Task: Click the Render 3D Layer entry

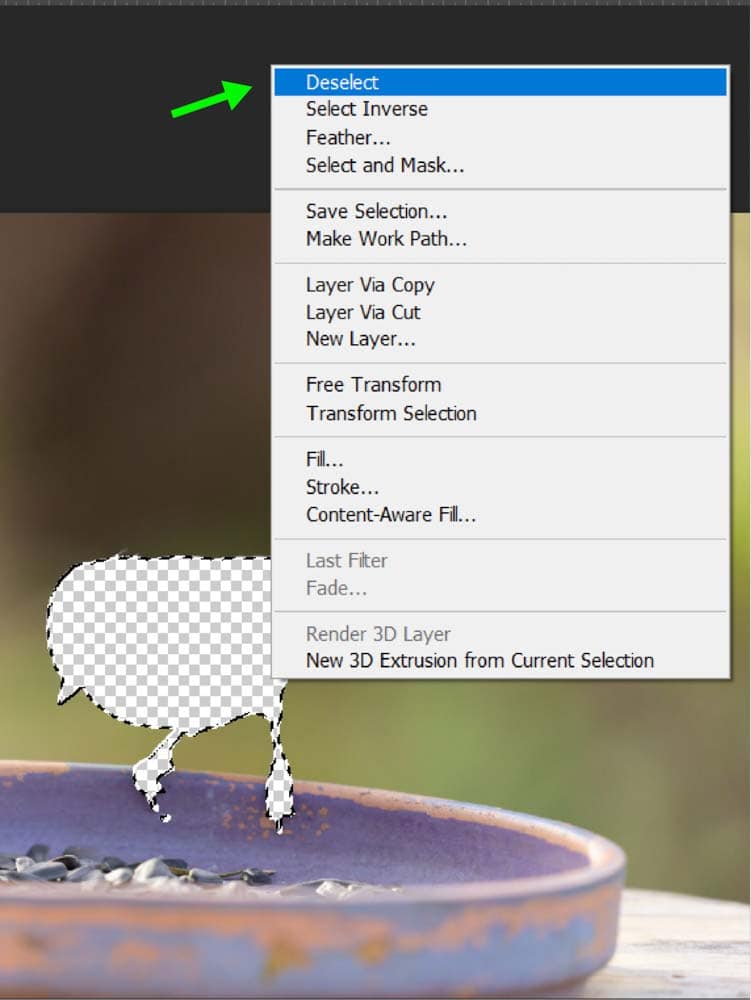Action: coord(500,634)
